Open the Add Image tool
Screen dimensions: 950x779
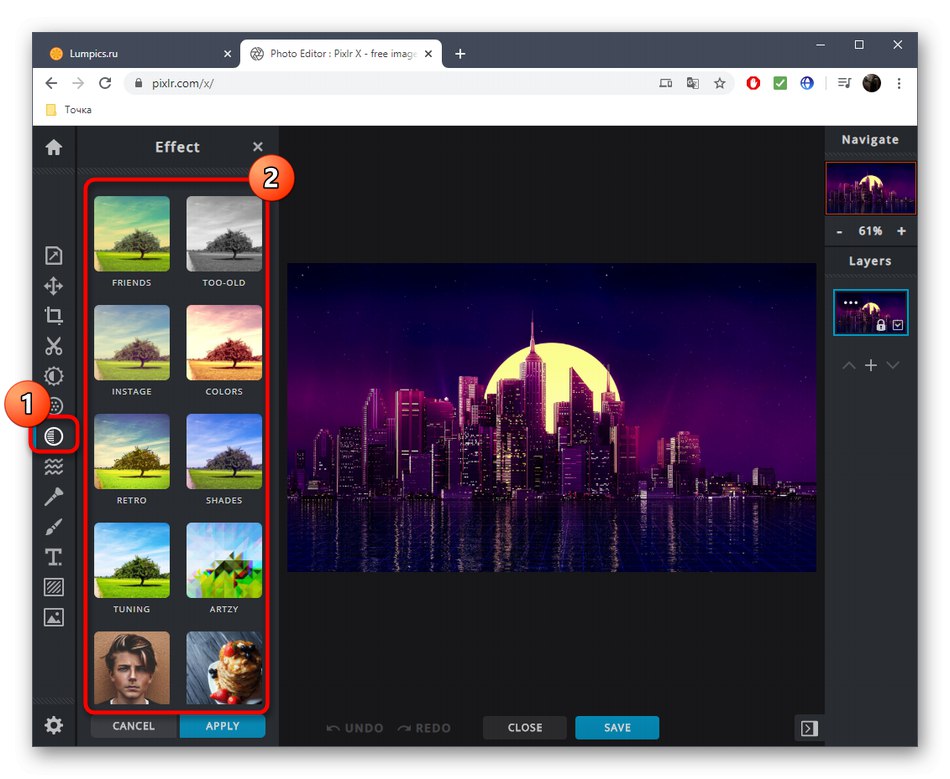click(54, 616)
